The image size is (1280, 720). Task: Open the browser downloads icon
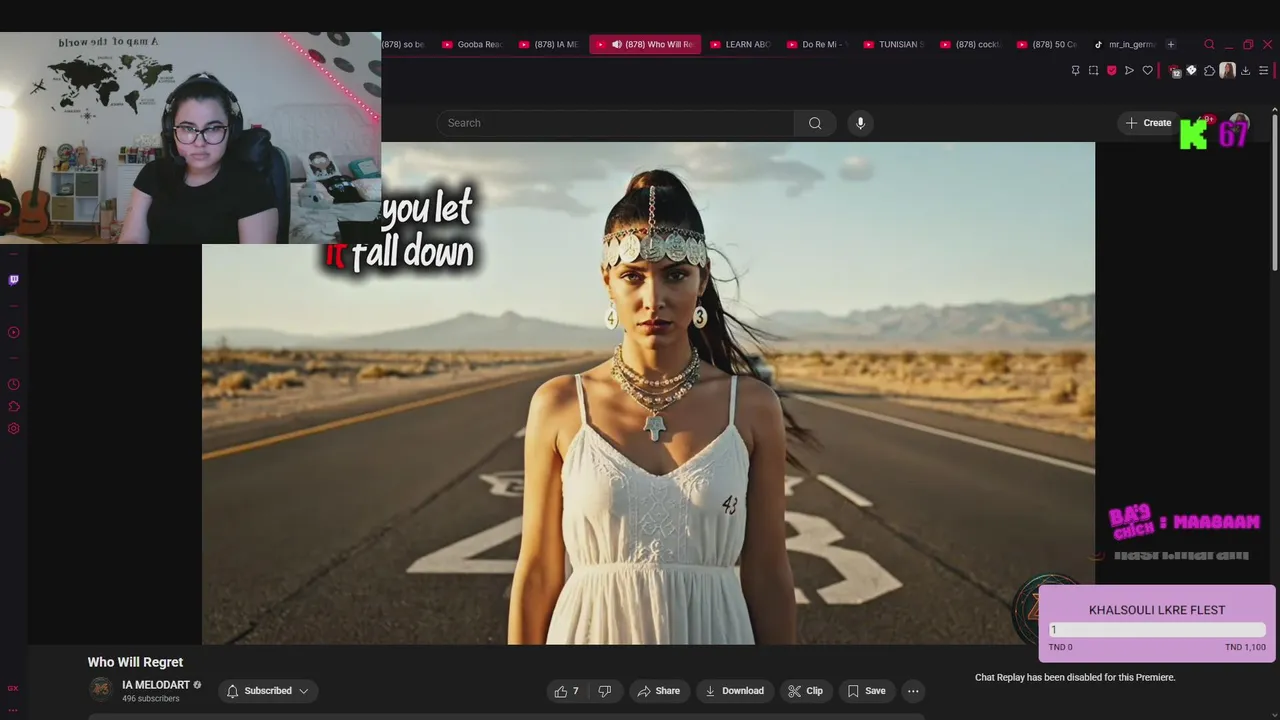(1245, 70)
